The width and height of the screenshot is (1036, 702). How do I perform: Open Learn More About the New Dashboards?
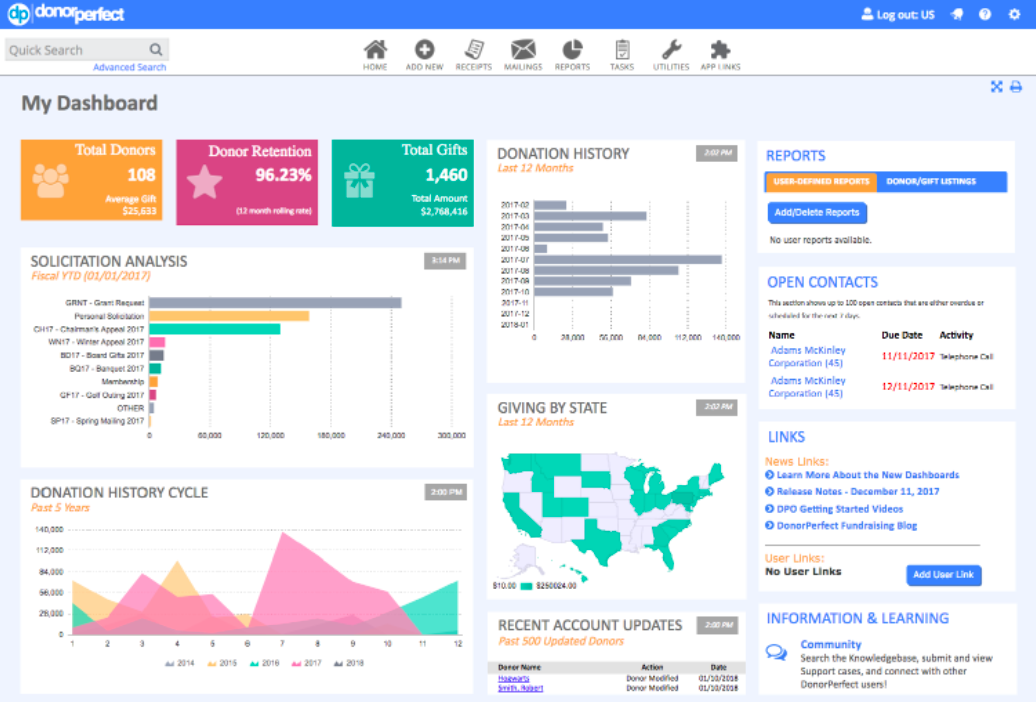coord(868,475)
